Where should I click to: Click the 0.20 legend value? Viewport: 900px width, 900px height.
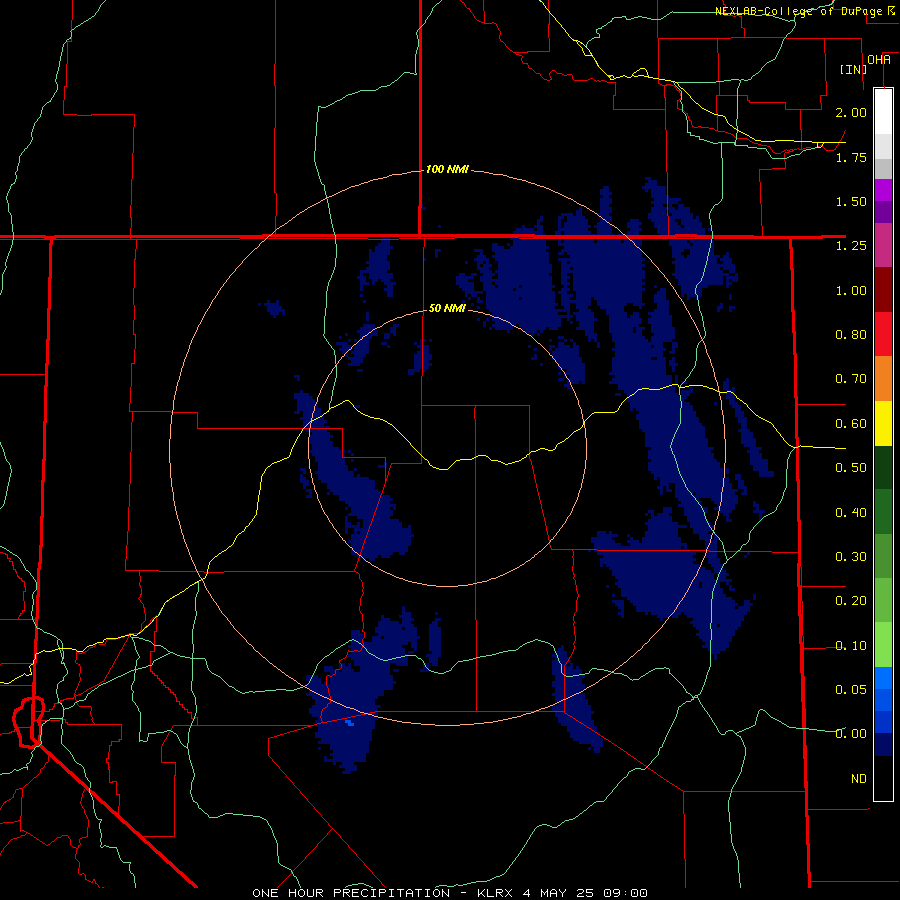(851, 601)
